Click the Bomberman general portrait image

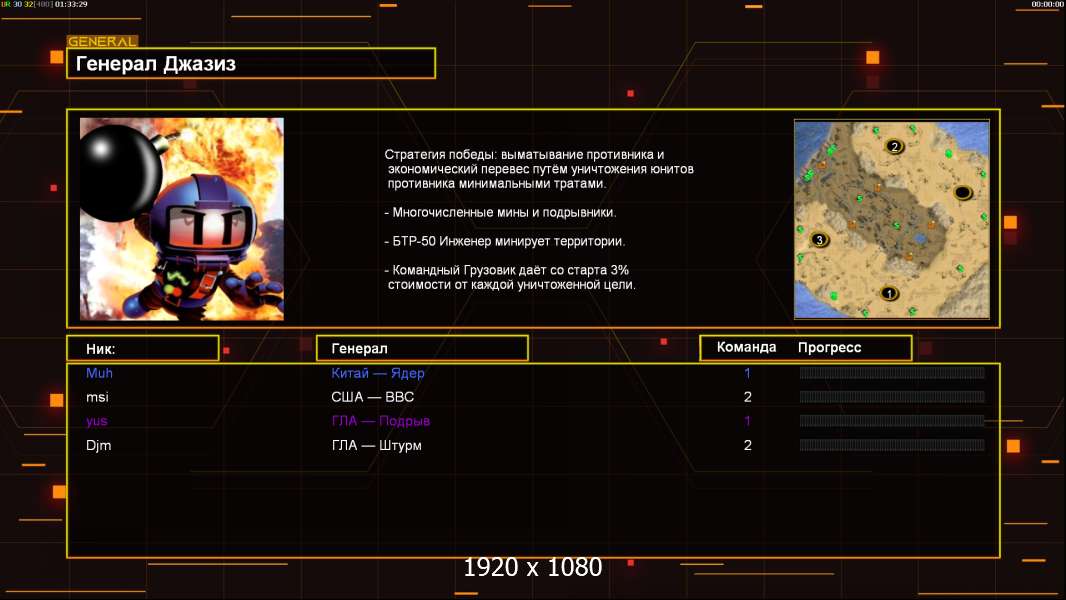point(182,219)
